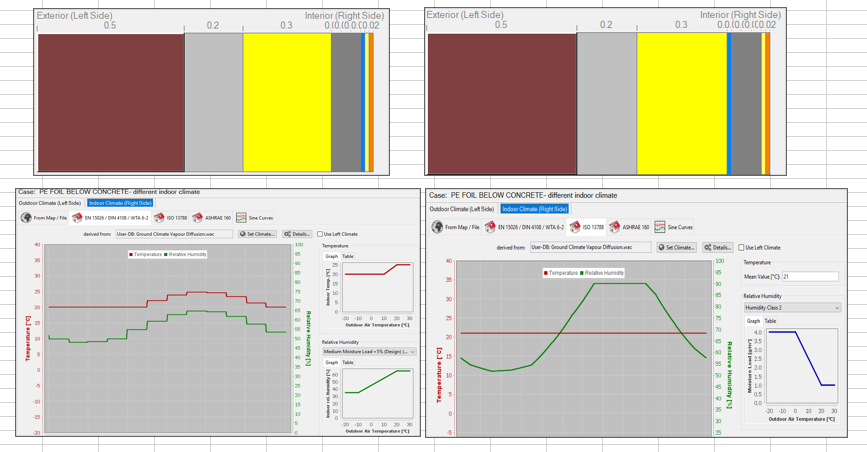Click yellow layer in left assembly diagram
This screenshot has height=452, width=867.
click(286, 102)
